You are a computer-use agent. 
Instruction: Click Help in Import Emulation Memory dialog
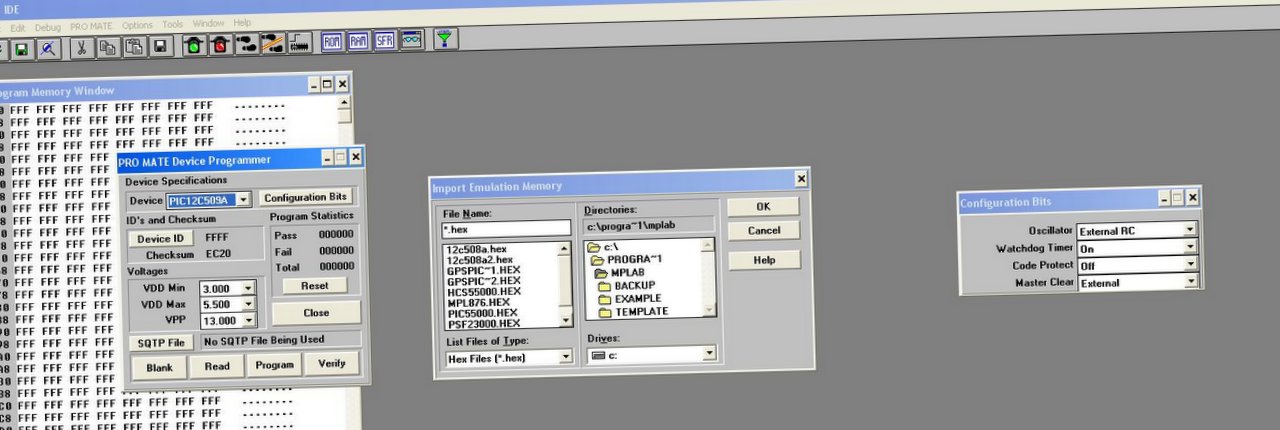coord(764,260)
